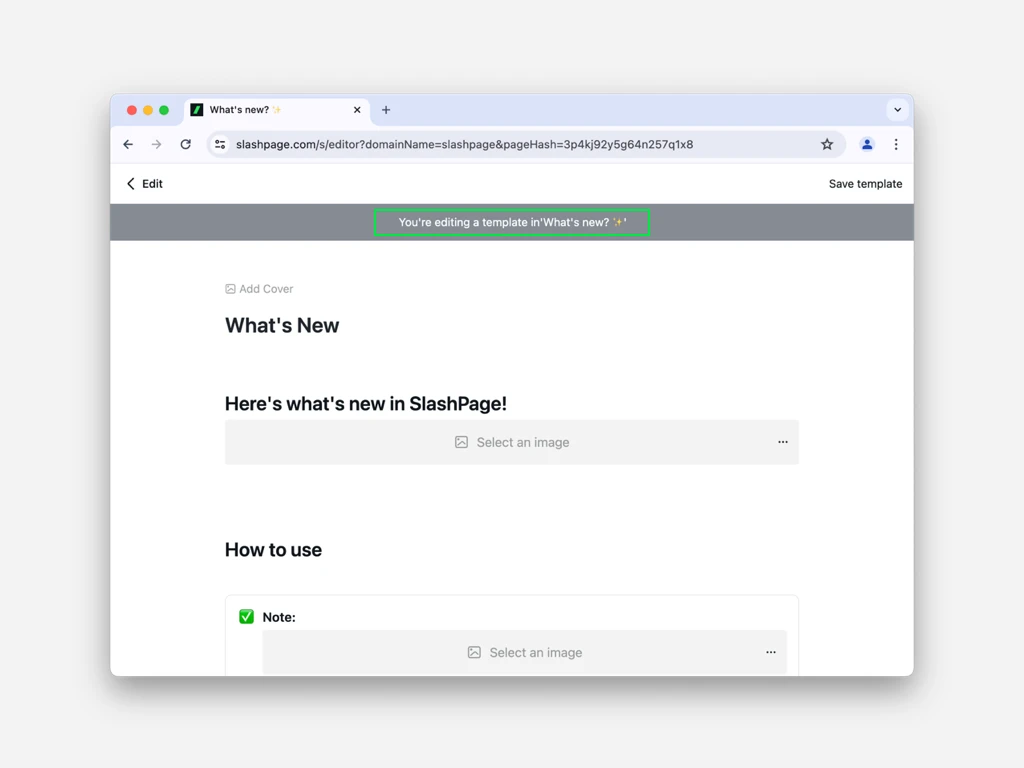1024x768 pixels.
Task: Click the browser forward arrow
Action: click(x=156, y=144)
